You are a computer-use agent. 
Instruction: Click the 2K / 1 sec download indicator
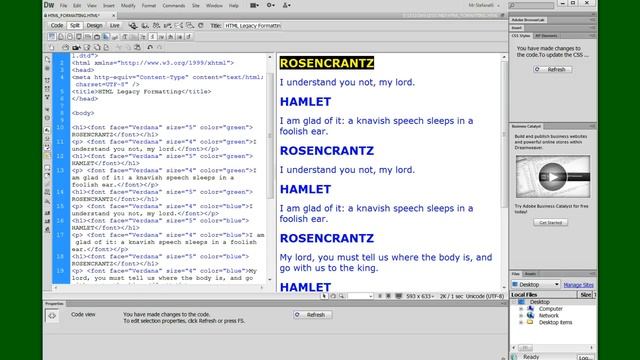(x=451, y=296)
